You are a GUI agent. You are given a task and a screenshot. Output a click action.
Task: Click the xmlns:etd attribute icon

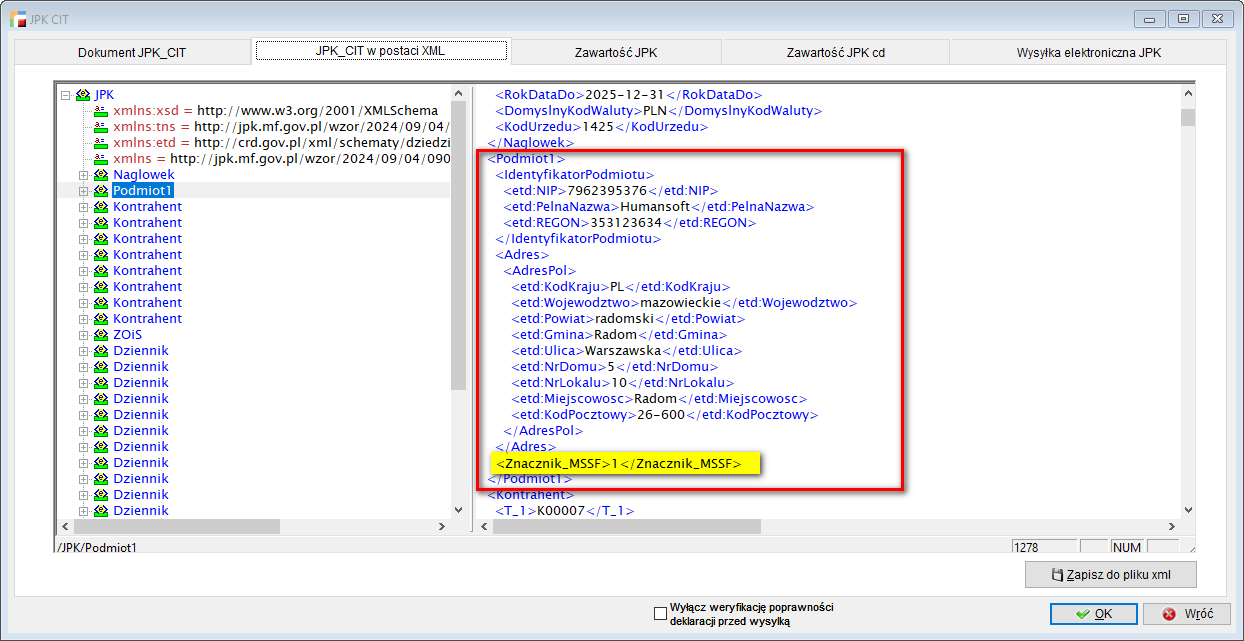point(100,143)
